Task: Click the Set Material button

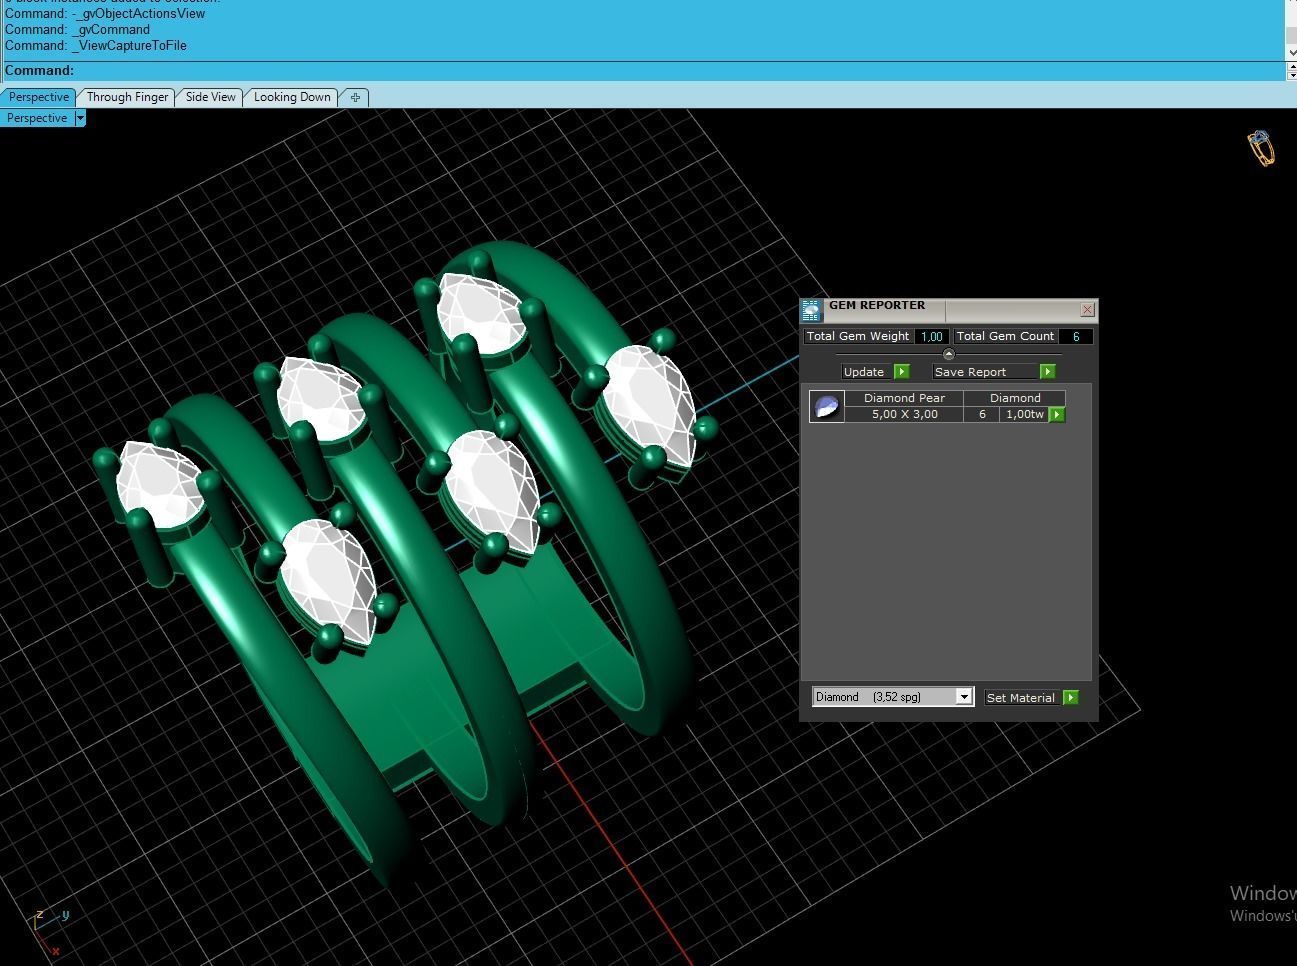Action: pyautogui.click(x=1021, y=698)
